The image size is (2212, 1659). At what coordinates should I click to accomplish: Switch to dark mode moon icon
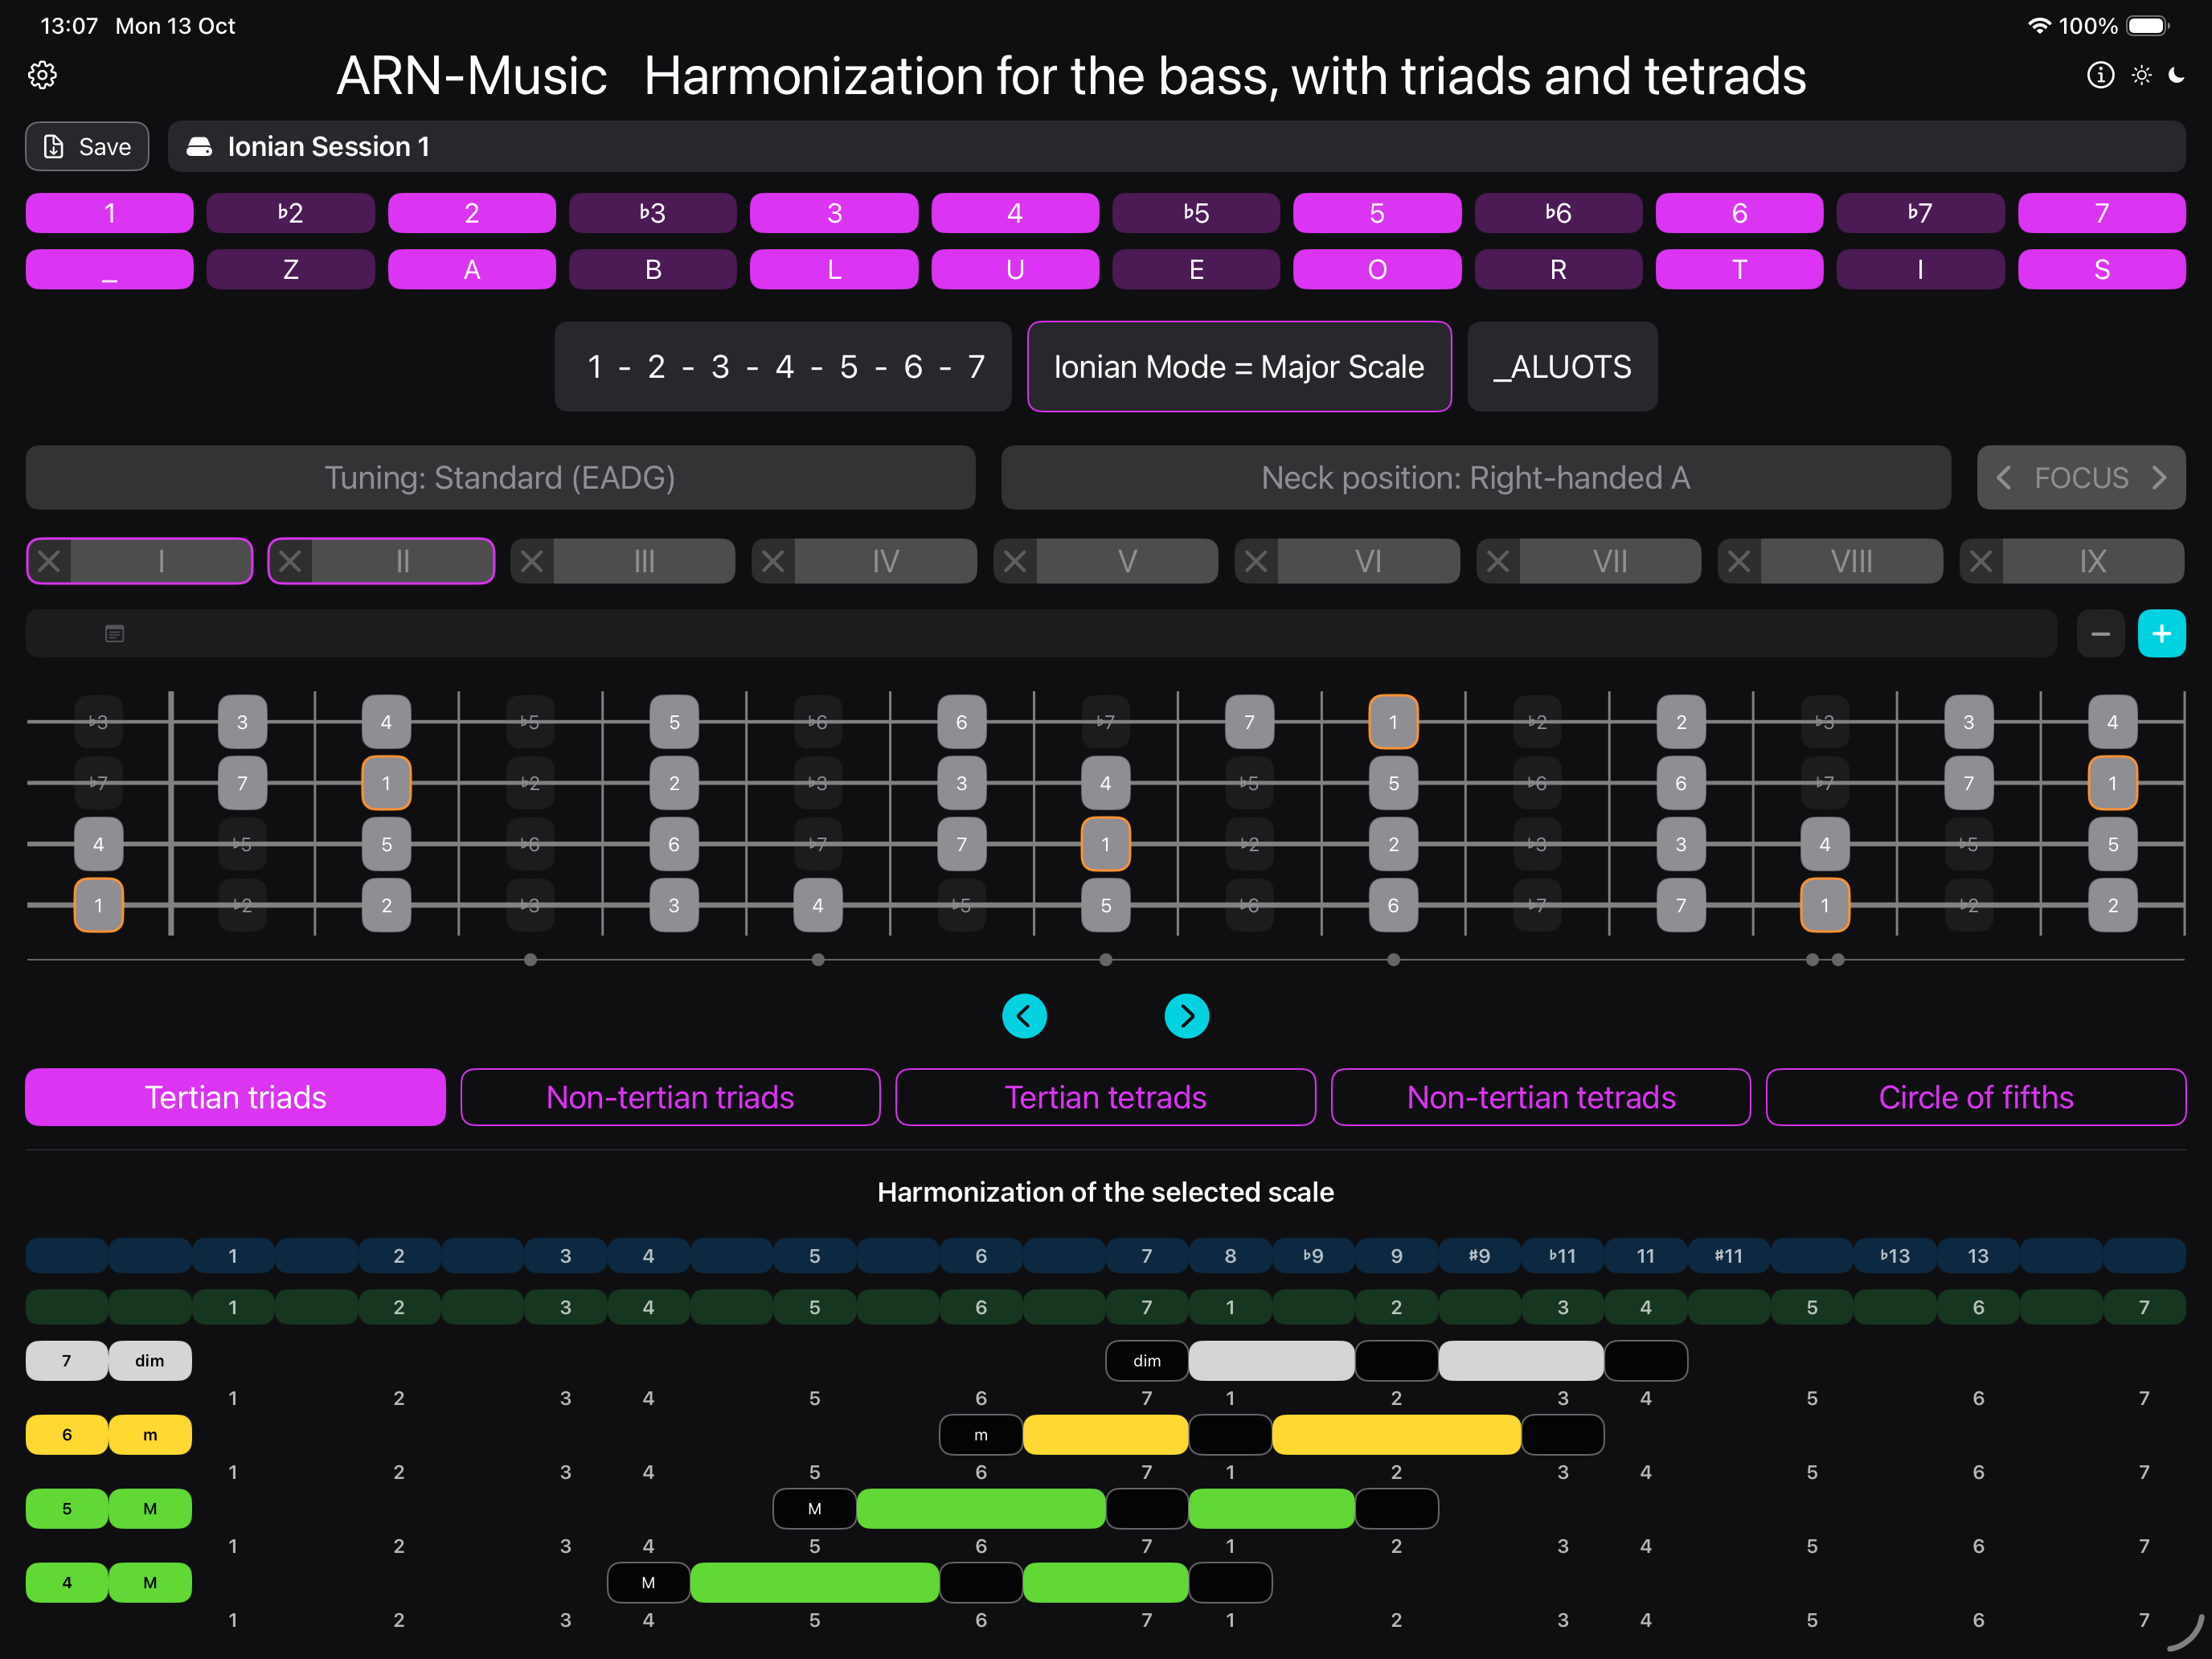point(2176,75)
